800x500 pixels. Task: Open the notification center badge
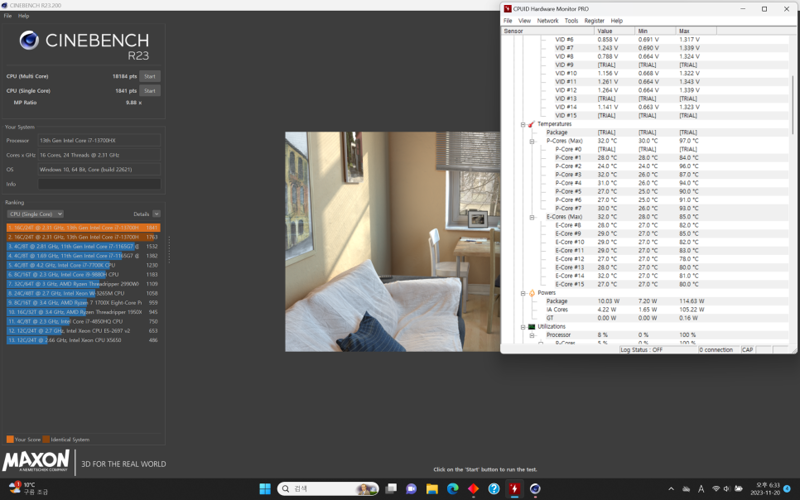click(787, 489)
